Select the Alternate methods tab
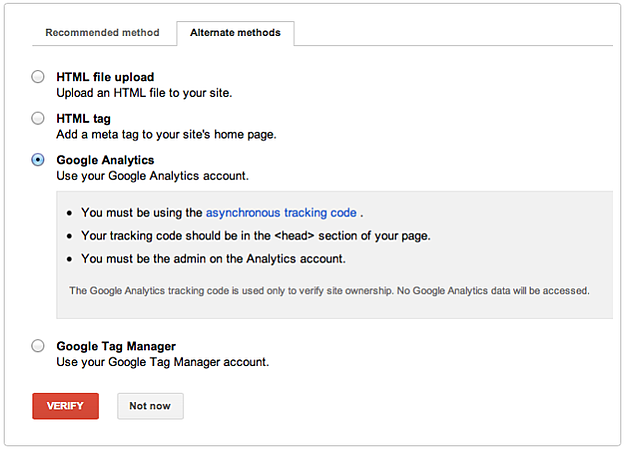 [x=235, y=33]
